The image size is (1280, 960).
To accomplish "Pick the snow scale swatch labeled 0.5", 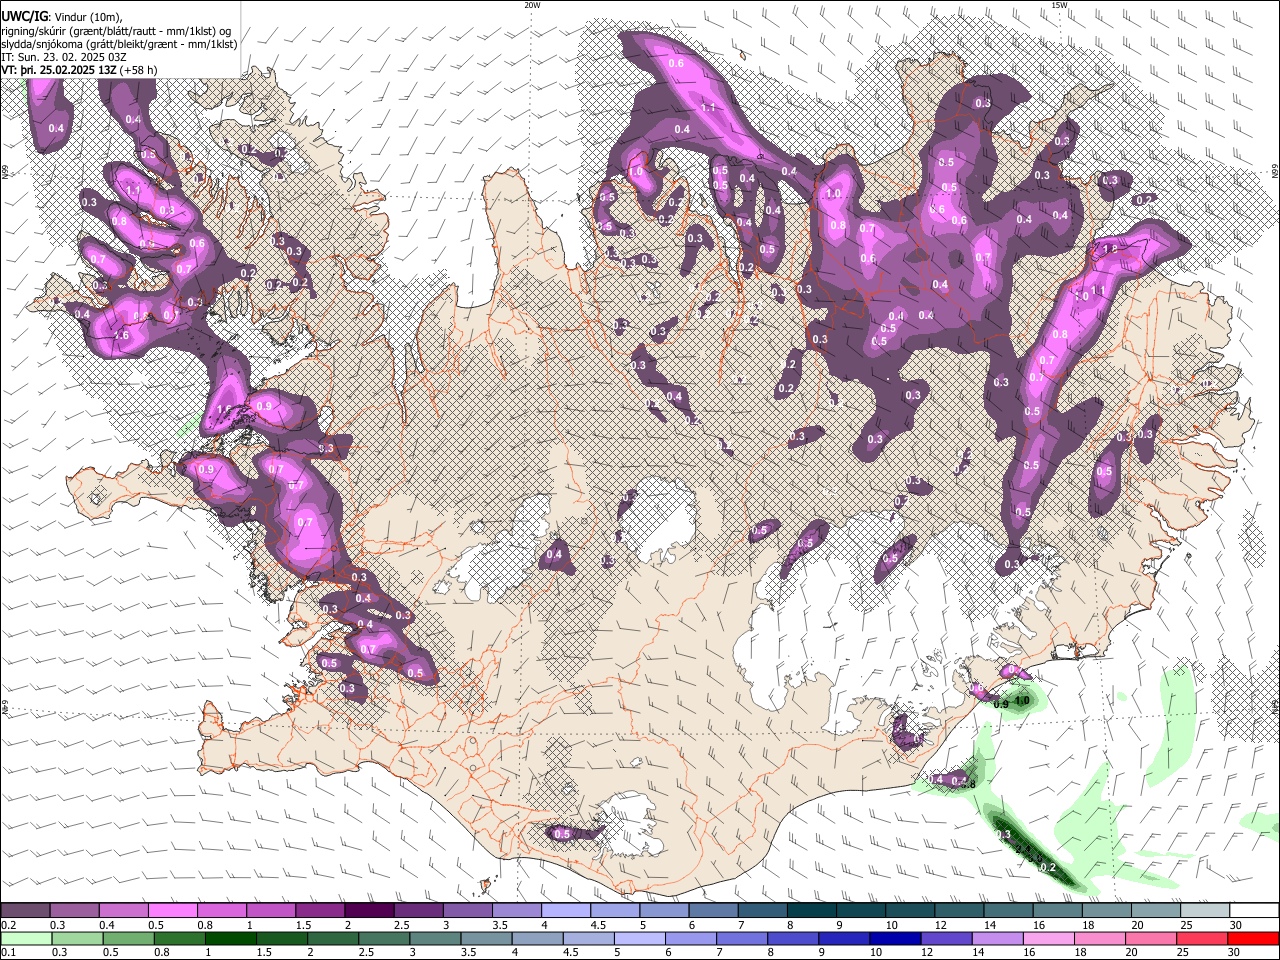I will pyautogui.click(x=173, y=910).
